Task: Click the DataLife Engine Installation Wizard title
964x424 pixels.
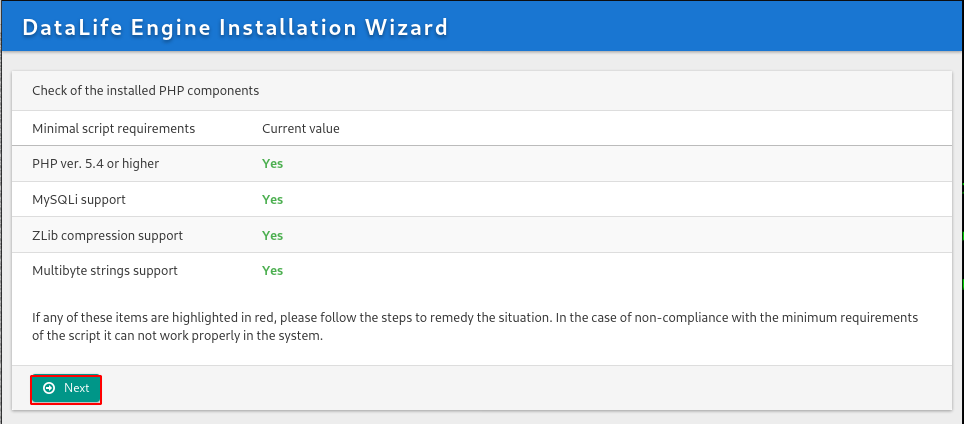Action: [235, 28]
